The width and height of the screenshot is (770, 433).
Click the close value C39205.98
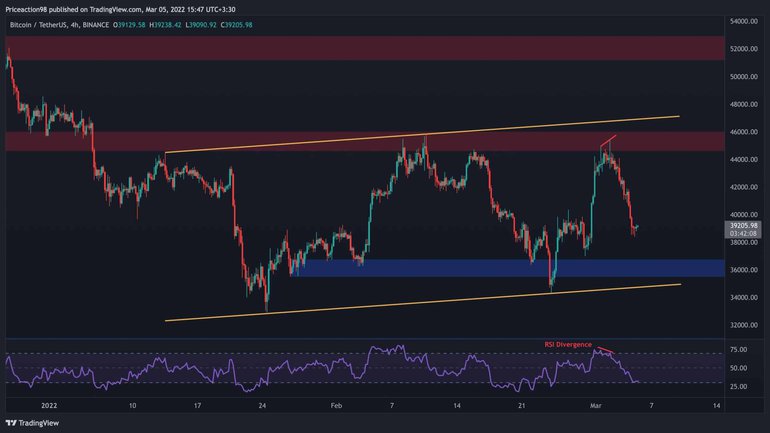pos(236,25)
